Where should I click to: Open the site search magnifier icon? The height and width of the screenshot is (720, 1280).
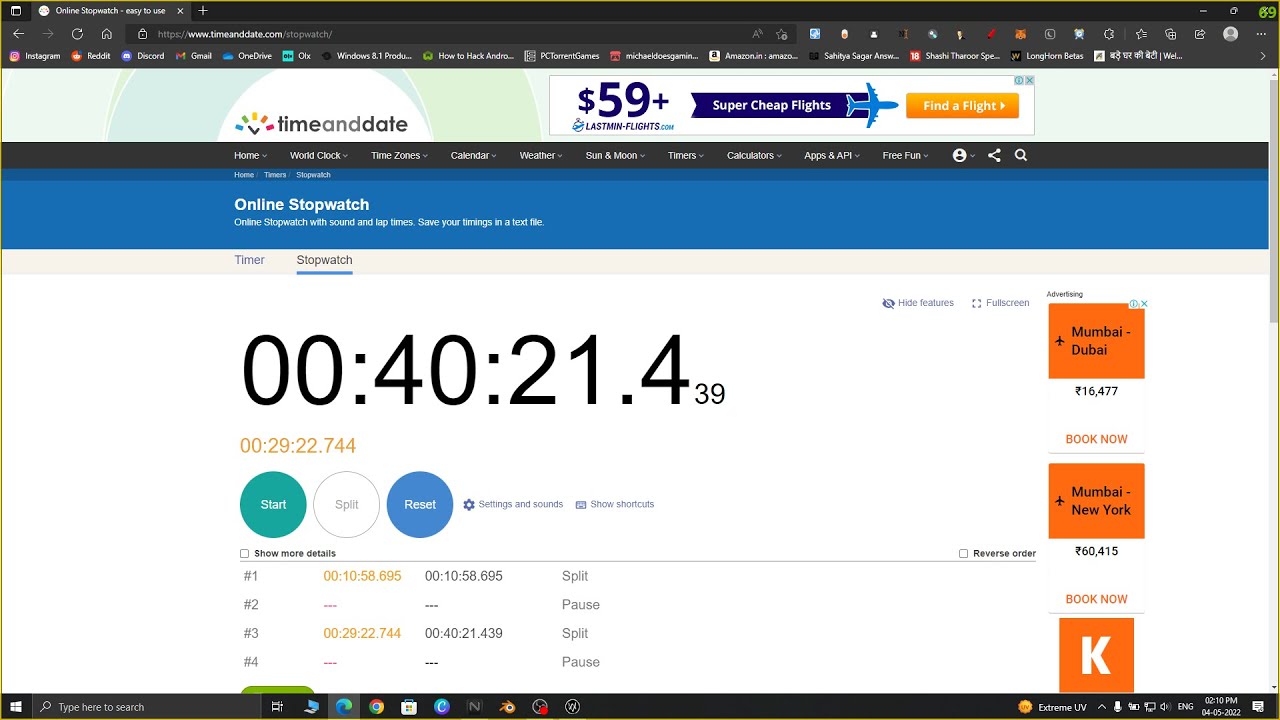pos(1021,155)
